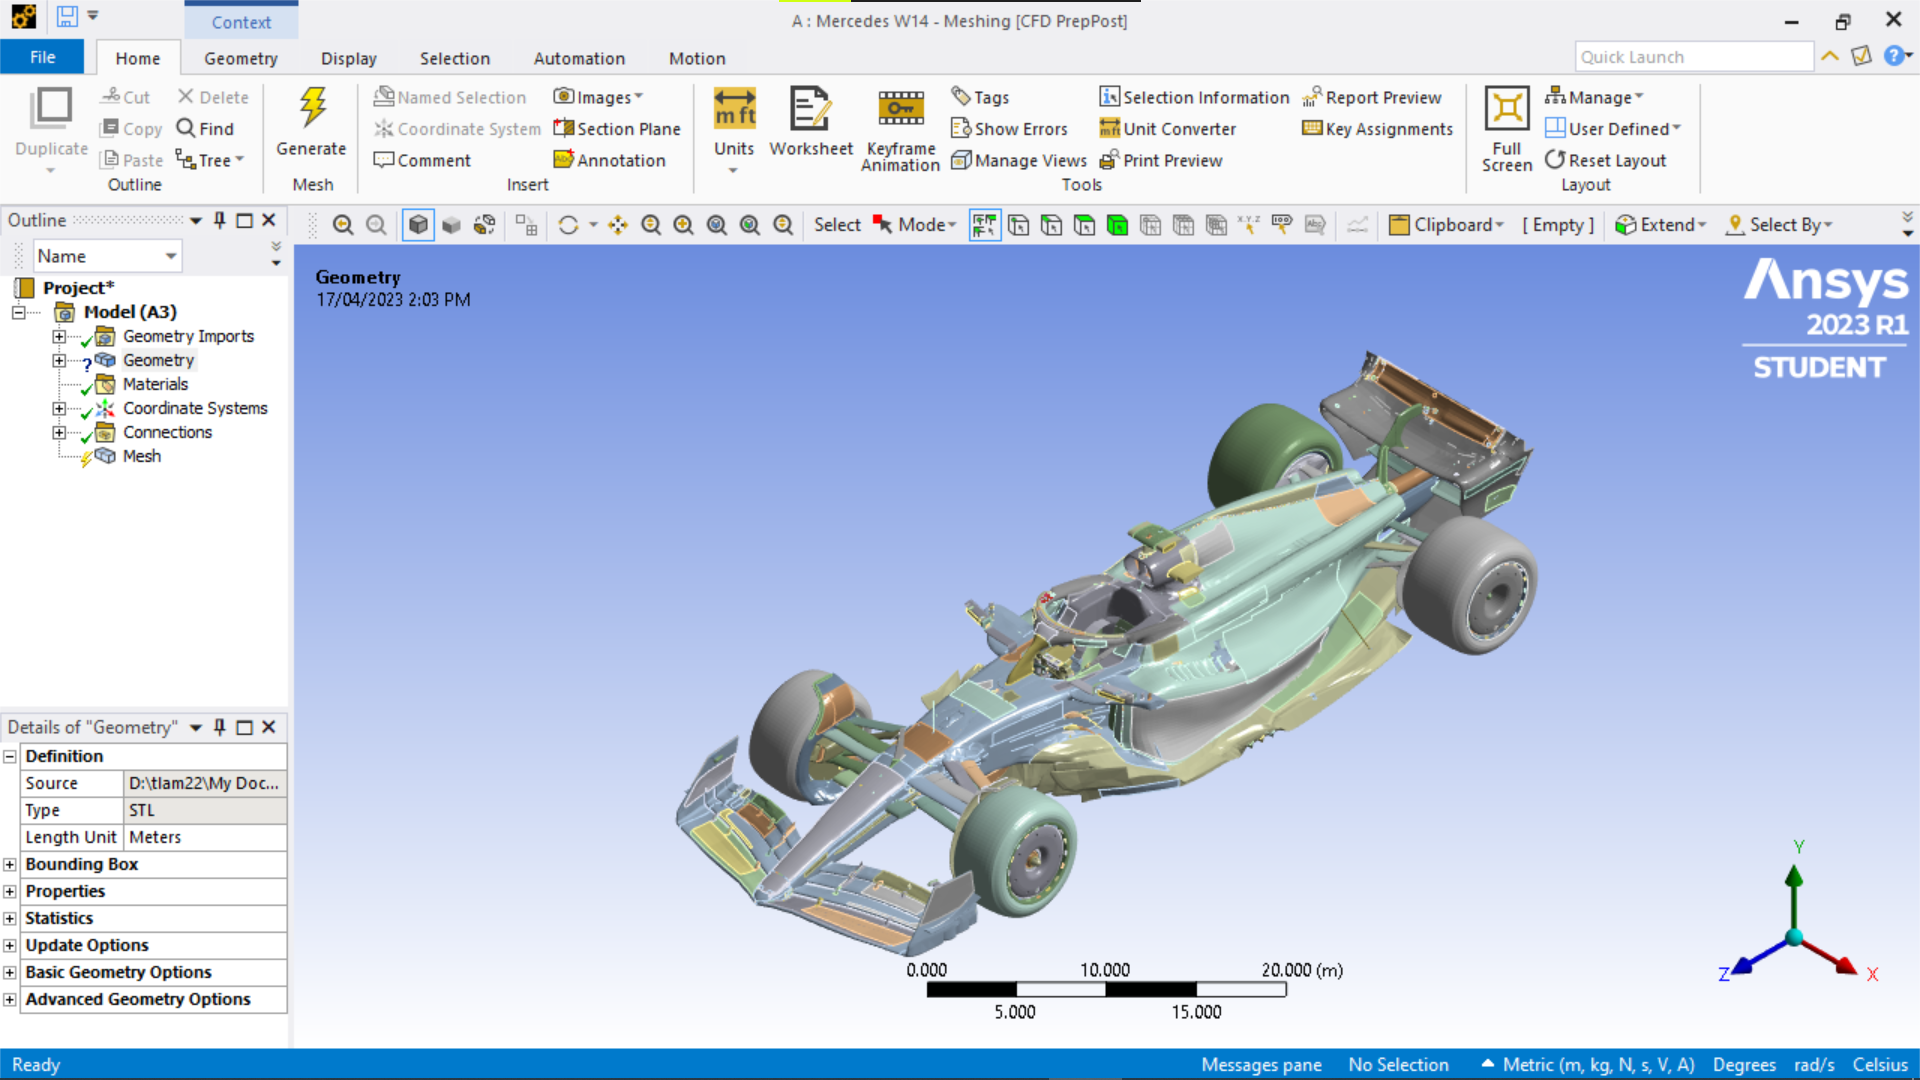Expand Advanced Geometry Options section
The height and width of the screenshot is (1080, 1920).
(10, 999)
